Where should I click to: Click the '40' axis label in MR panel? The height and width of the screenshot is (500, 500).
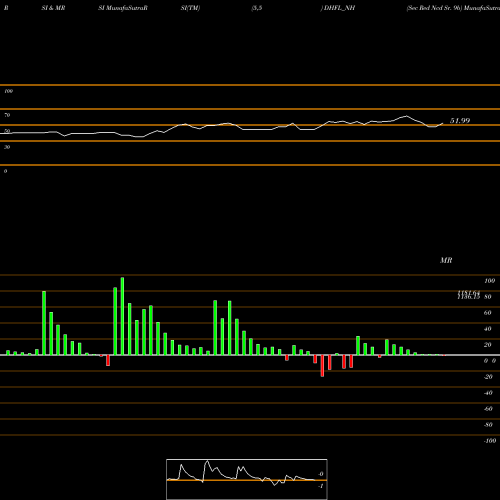click(488, 329)
